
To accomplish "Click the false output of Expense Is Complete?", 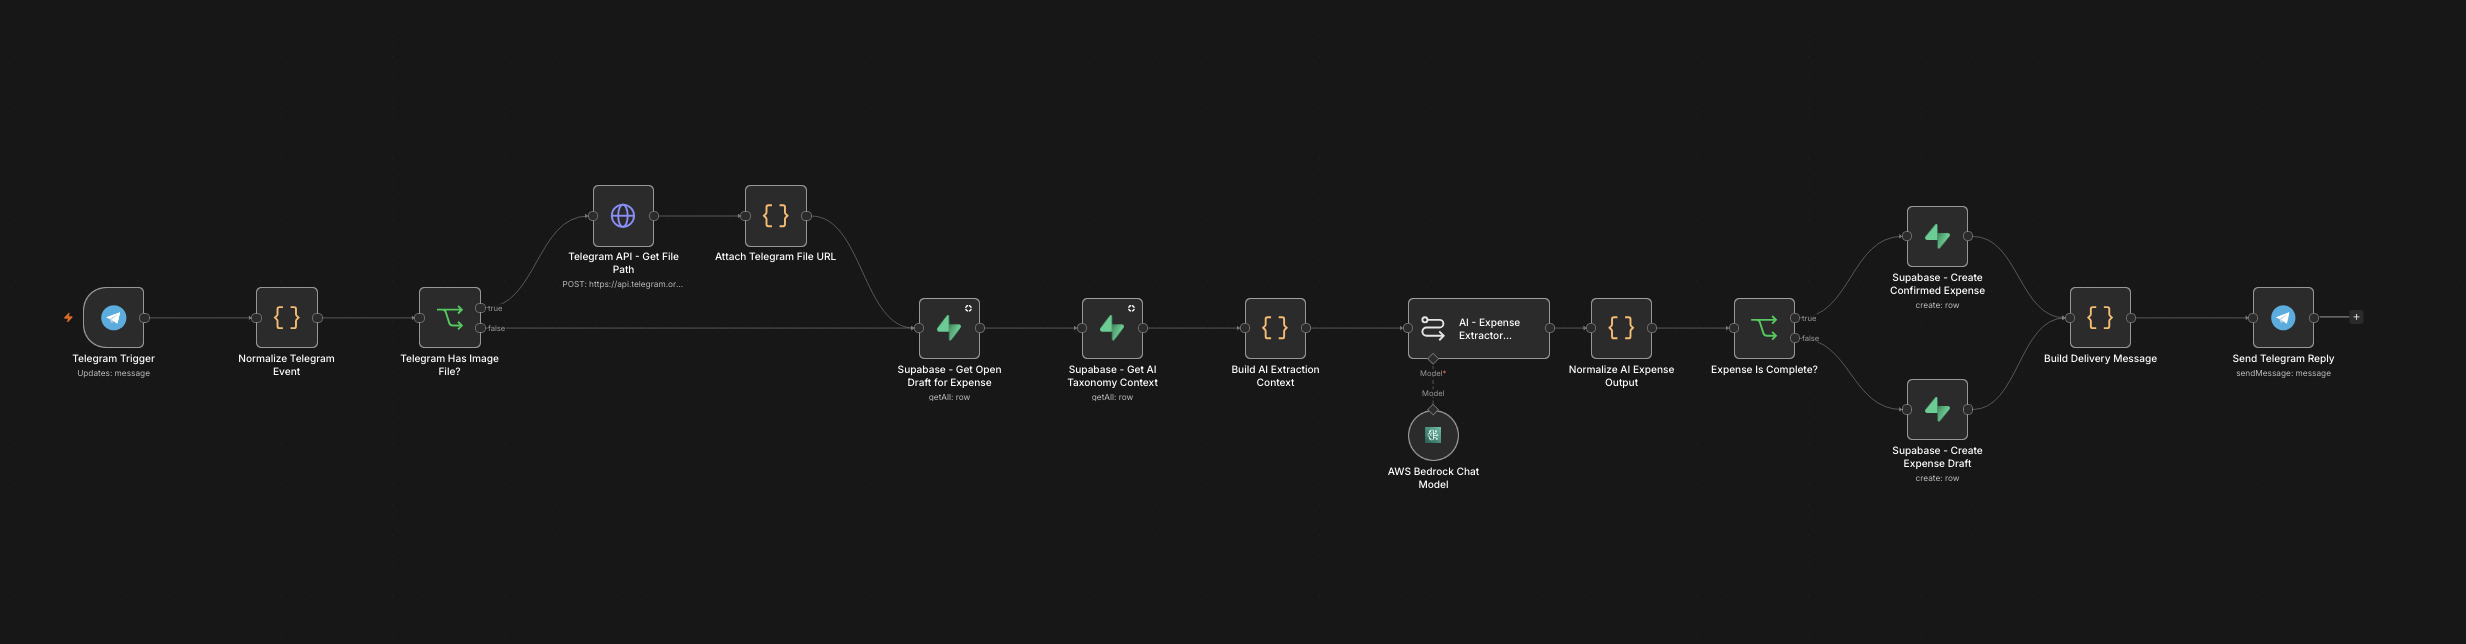I will [1795, 338].
